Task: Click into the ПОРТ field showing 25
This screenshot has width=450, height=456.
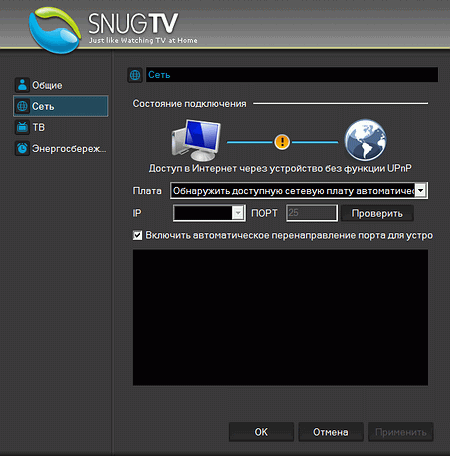Action: (312, 213)
